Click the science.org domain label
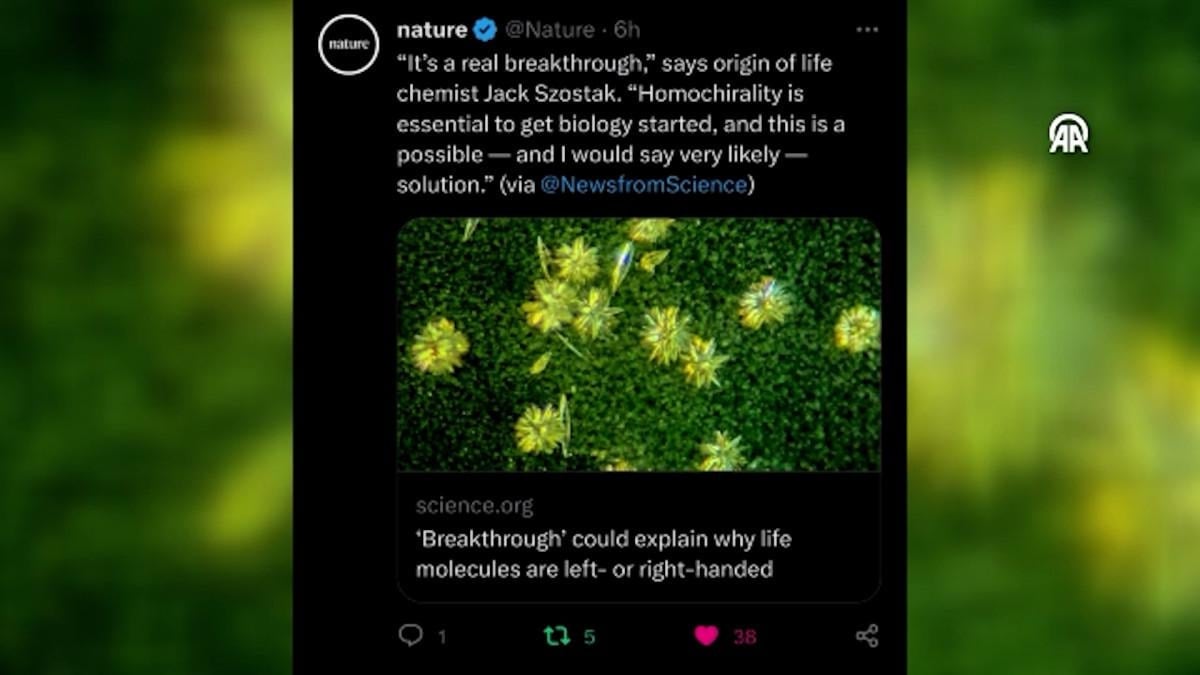Screen dimensions: 1200x675 pos(474,505)
